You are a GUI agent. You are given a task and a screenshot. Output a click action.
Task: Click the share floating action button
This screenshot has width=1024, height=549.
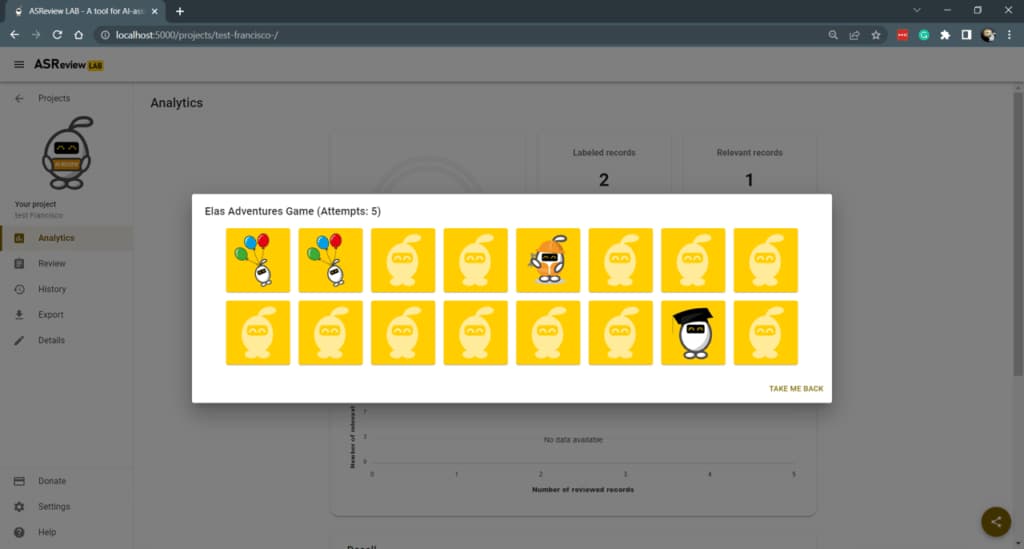coord(996,522)
